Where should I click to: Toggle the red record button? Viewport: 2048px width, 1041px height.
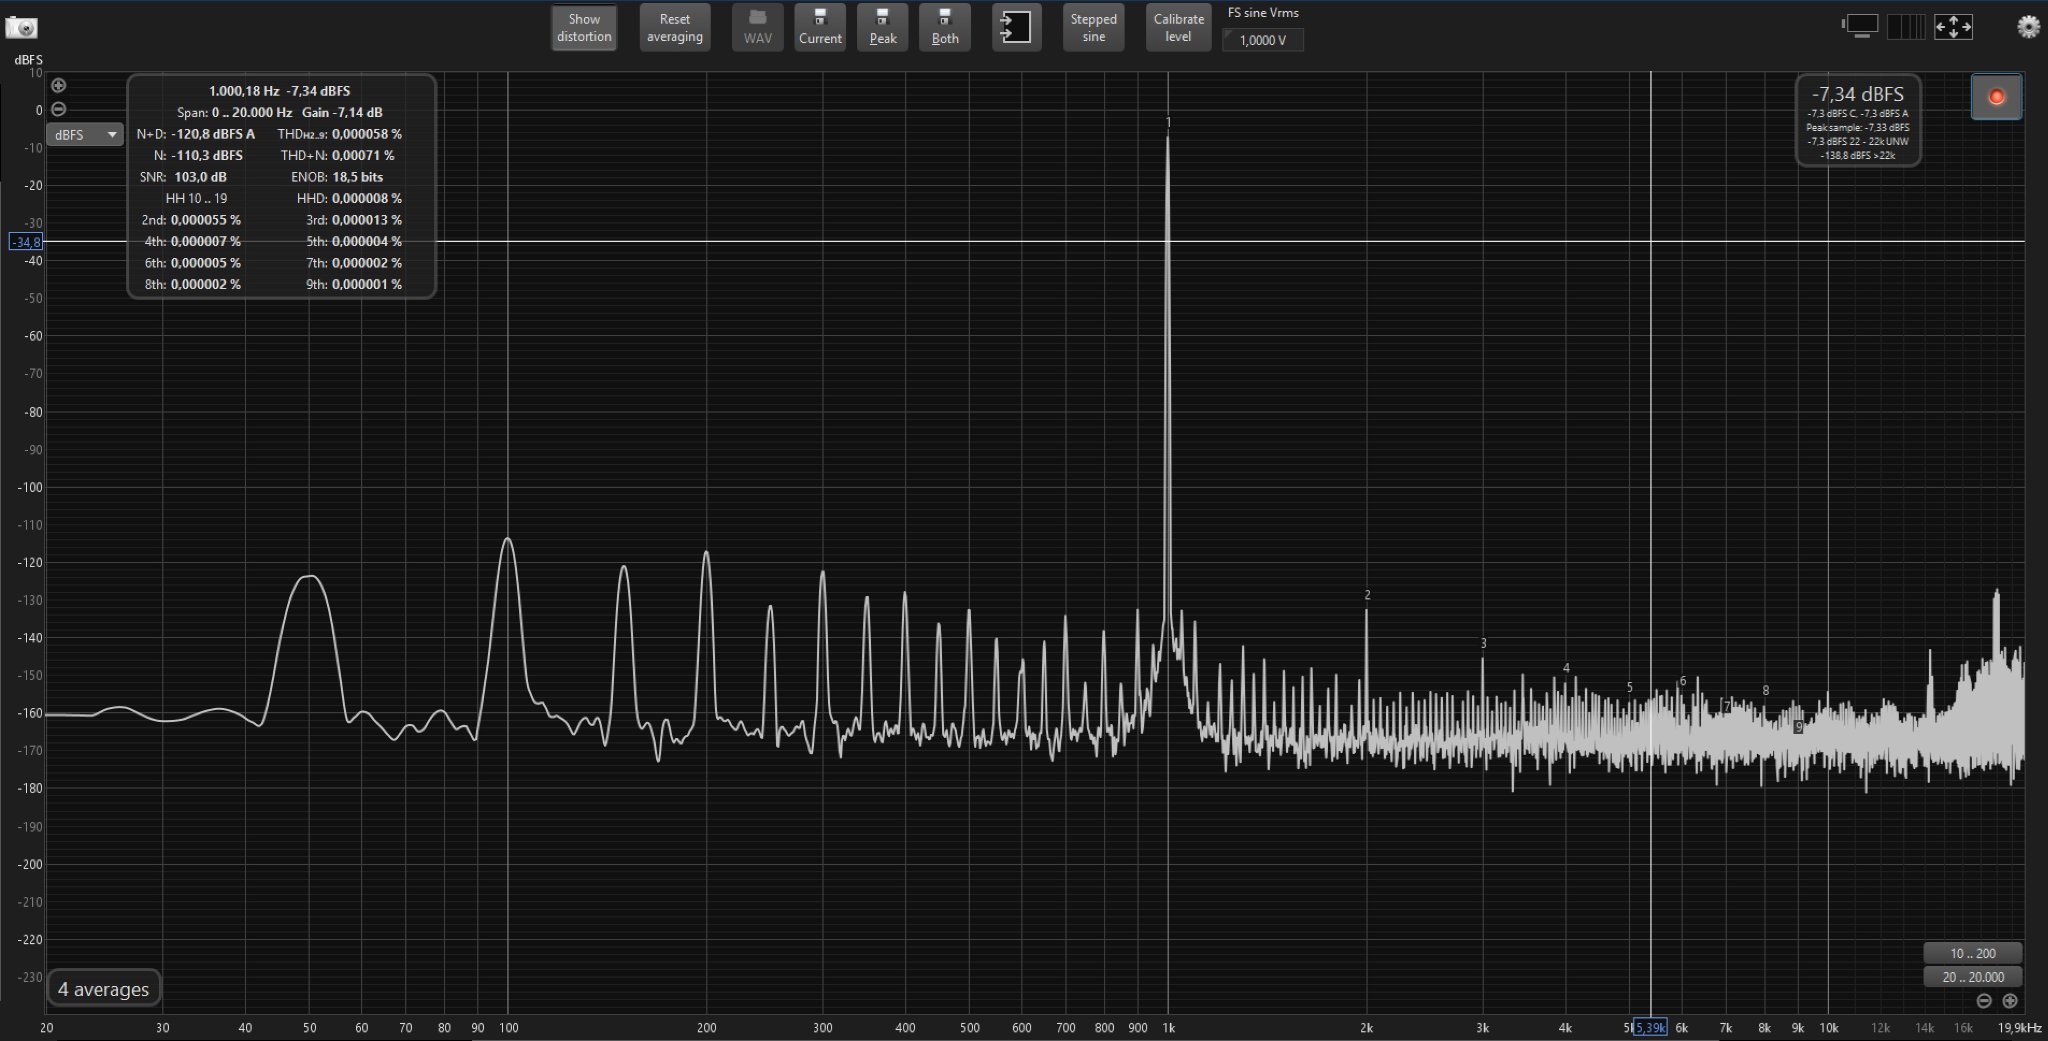pos(1996,97)
